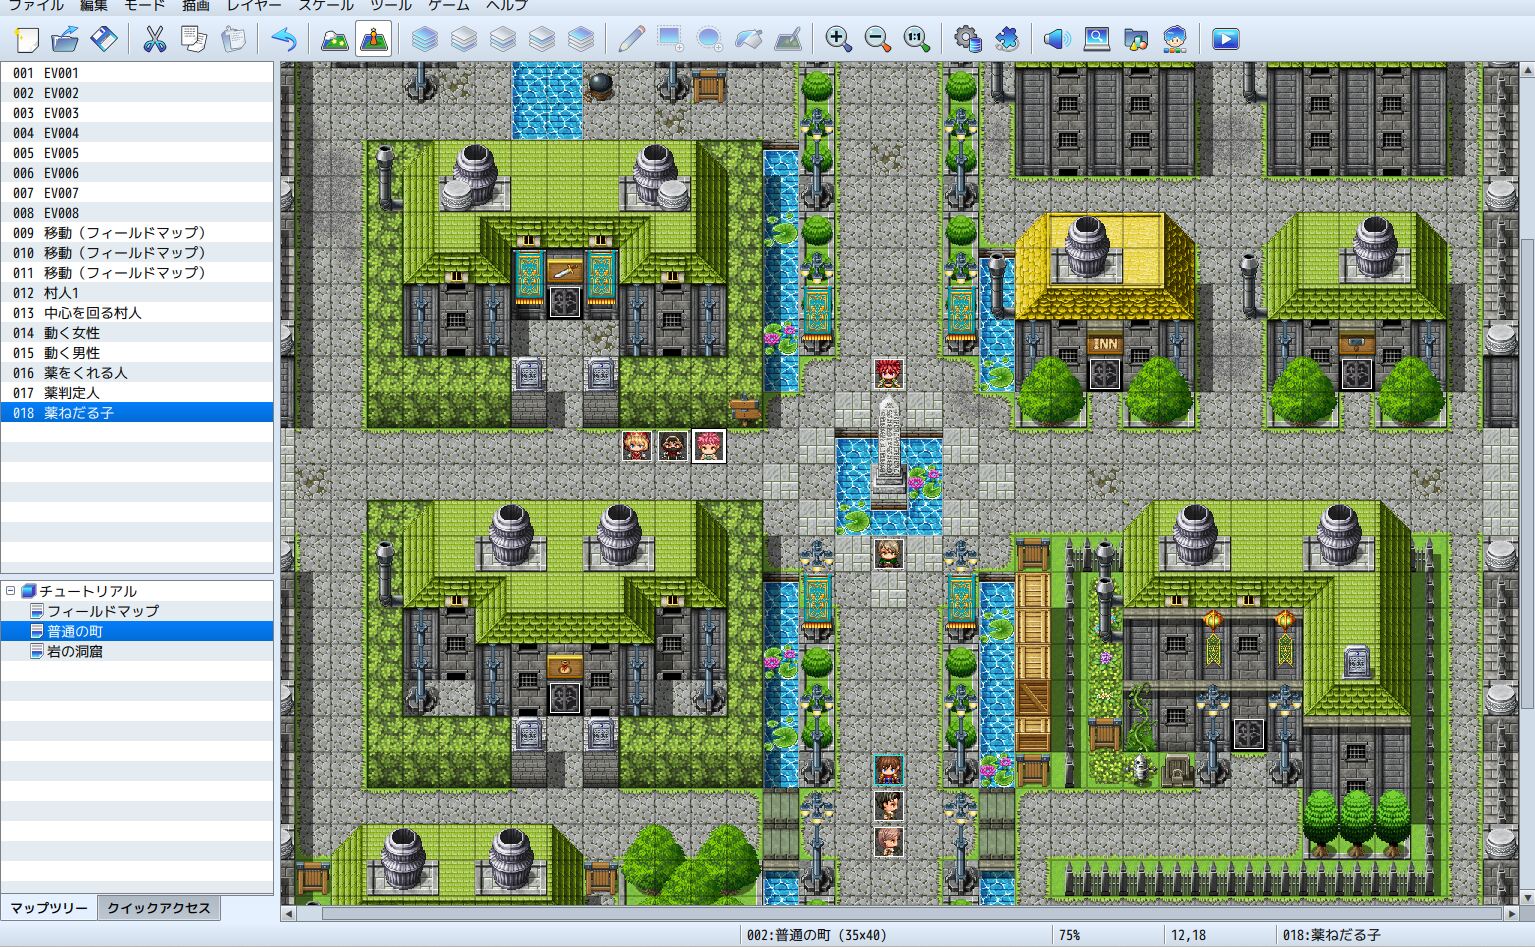Open the Database gear icon
The height and width of the screenshot is (947, 1535).
tap(967, 39)
